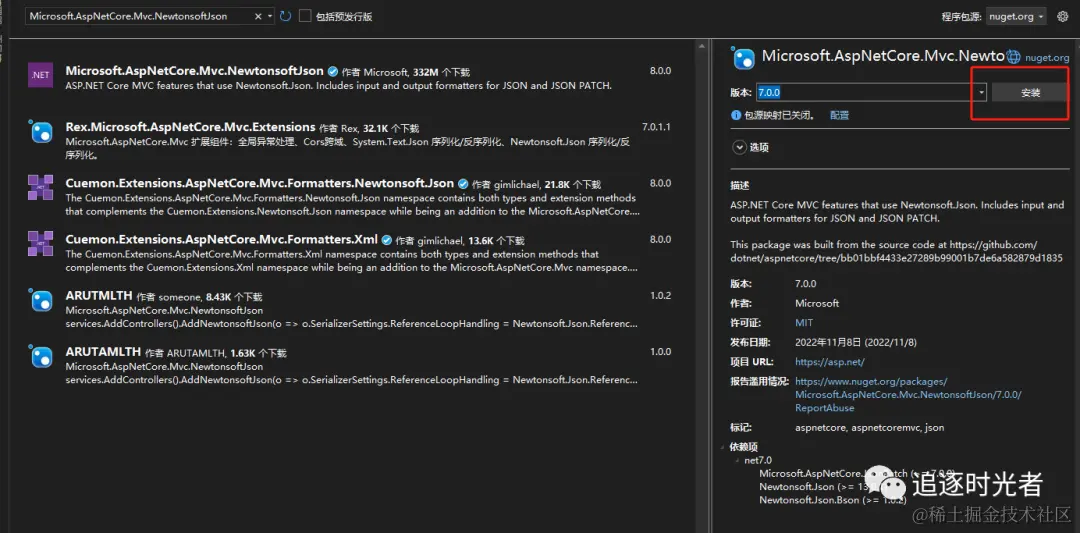
Task: Select the Microsoft.AspNetCore.Mvc.NewtonsoftJson package title
Action: pyautogui.click(x=194, y=71)
